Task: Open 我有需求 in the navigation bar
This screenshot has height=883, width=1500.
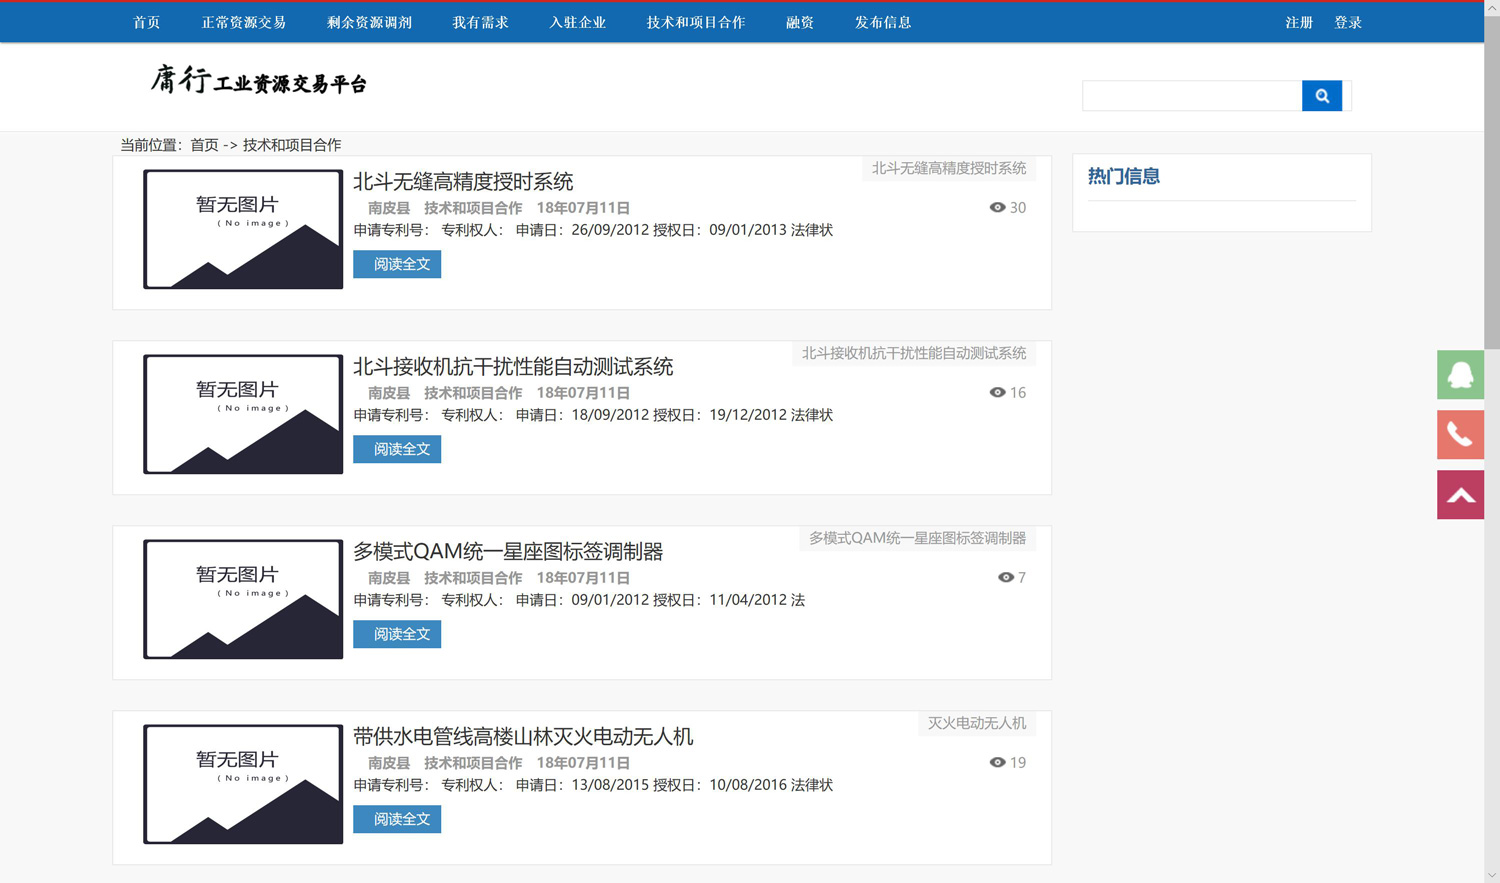Action: click(481, 21)
